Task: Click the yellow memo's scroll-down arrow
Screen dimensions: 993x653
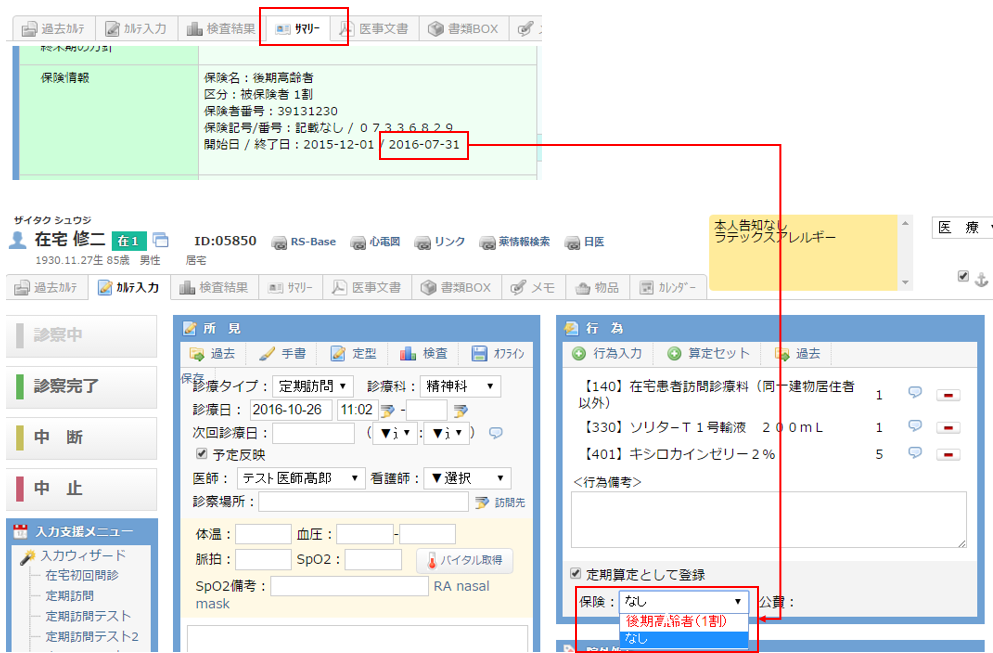Action: (x=905, y=282)
